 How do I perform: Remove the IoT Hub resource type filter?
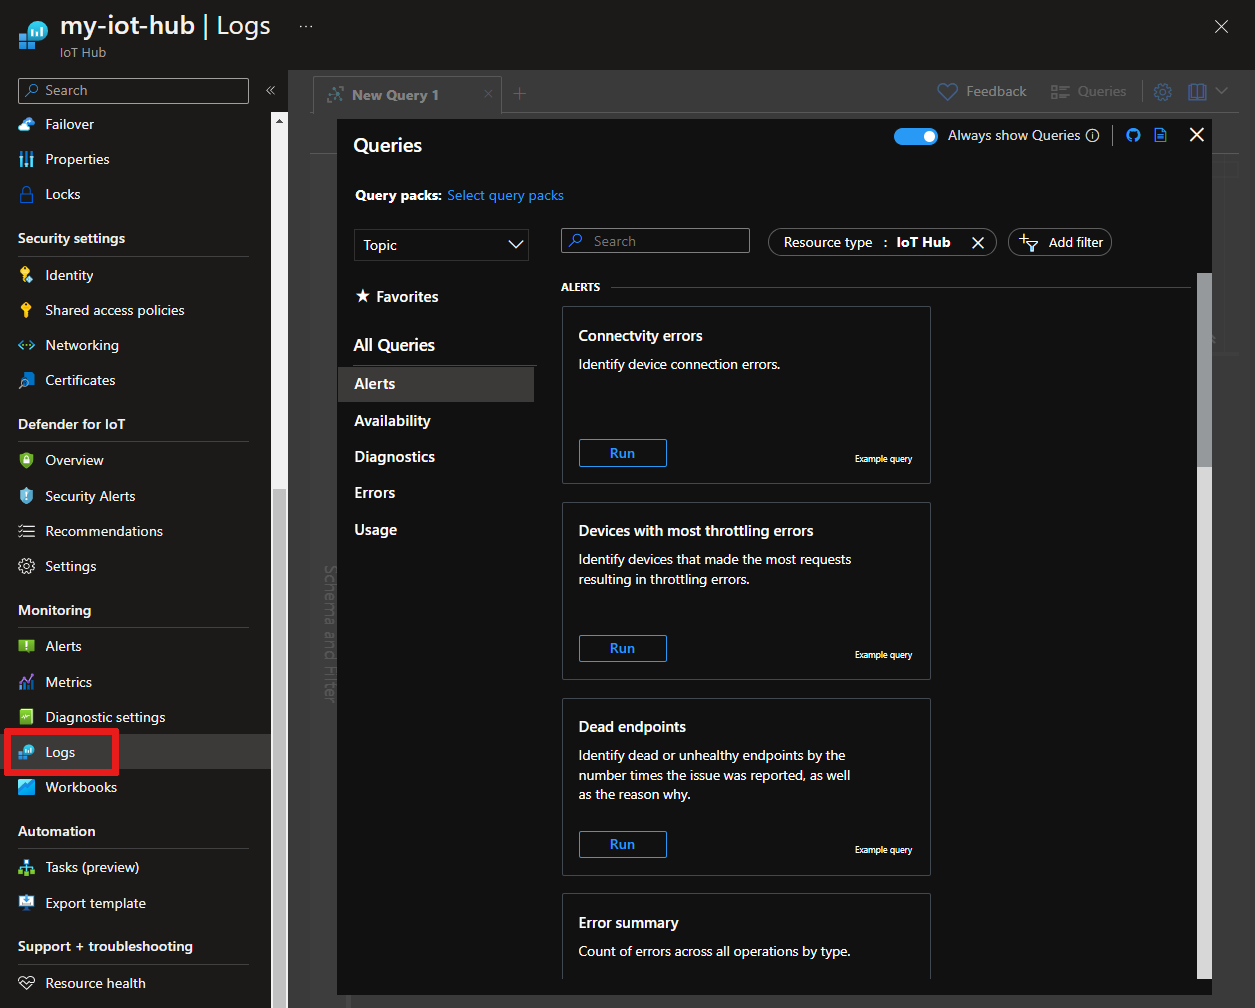pos(978,243)
